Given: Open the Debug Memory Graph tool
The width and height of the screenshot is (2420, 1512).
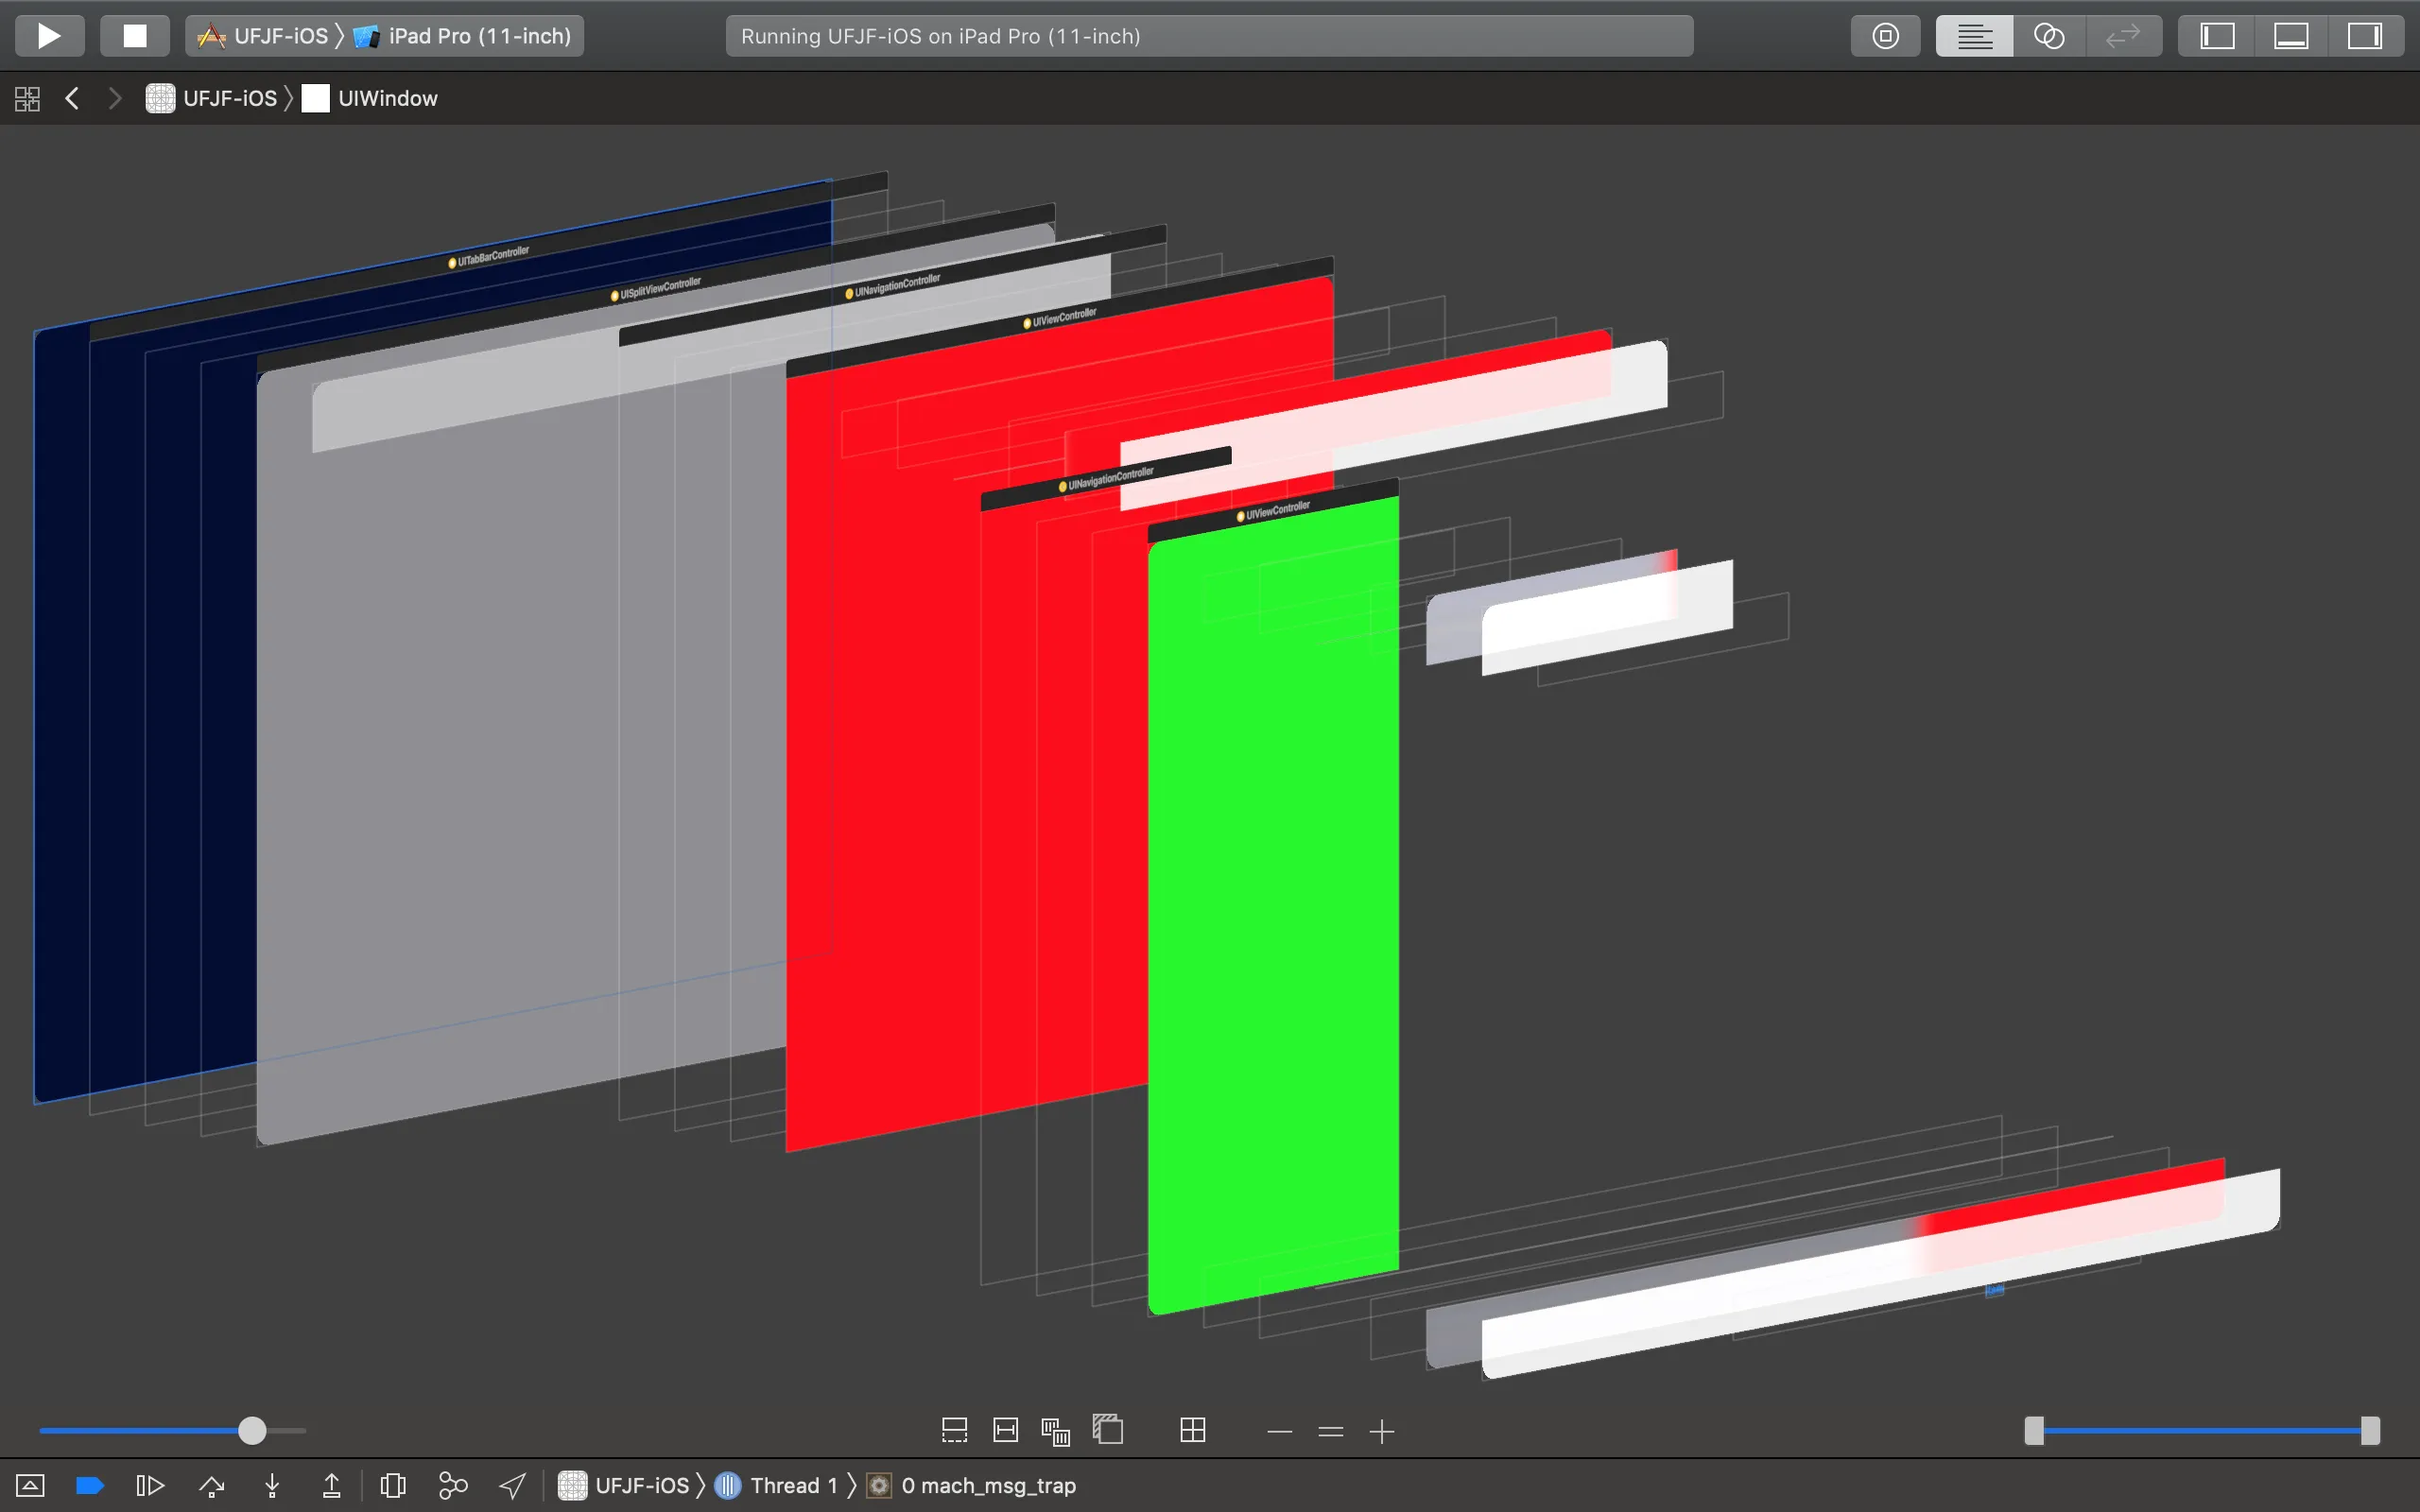Looking at the screenshot, I should coord(453,1486).
